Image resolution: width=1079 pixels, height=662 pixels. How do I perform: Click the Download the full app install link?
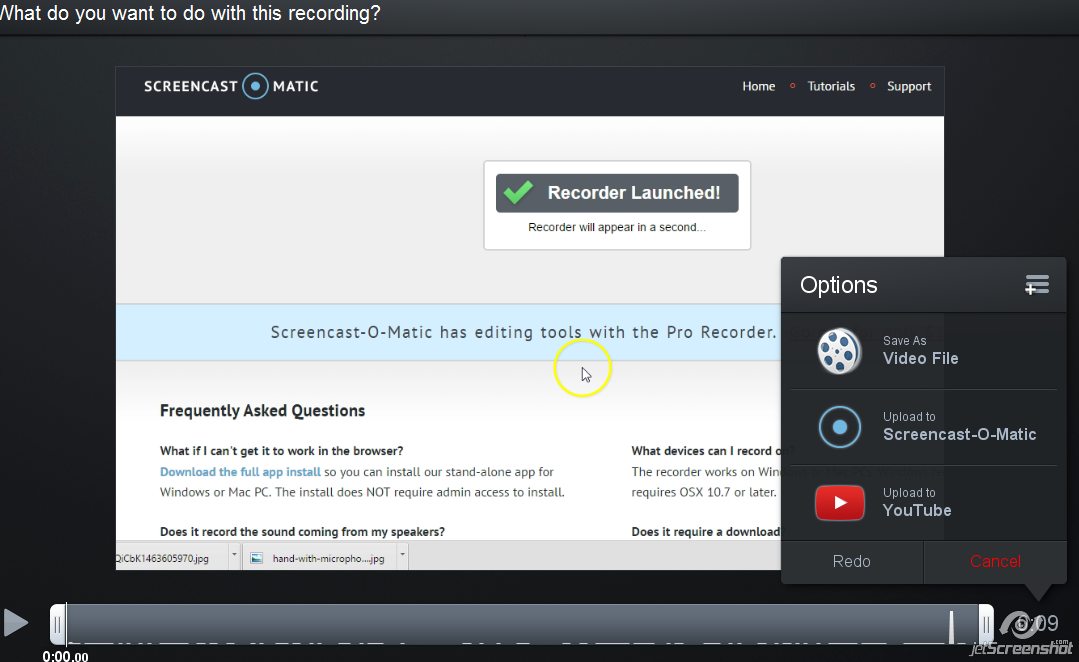click(x=240, y=471)
